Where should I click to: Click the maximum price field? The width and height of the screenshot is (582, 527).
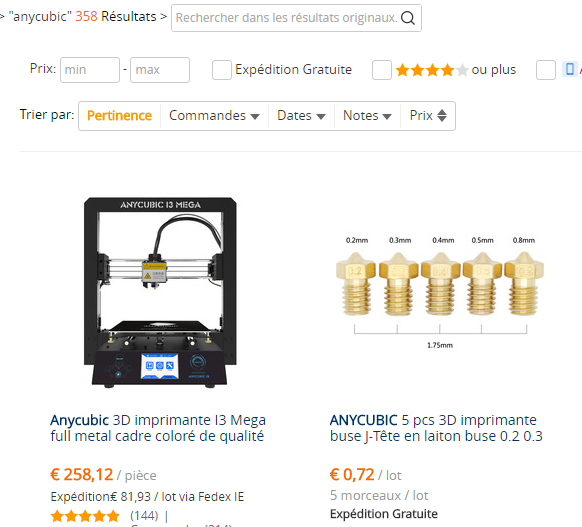point(160,70)
